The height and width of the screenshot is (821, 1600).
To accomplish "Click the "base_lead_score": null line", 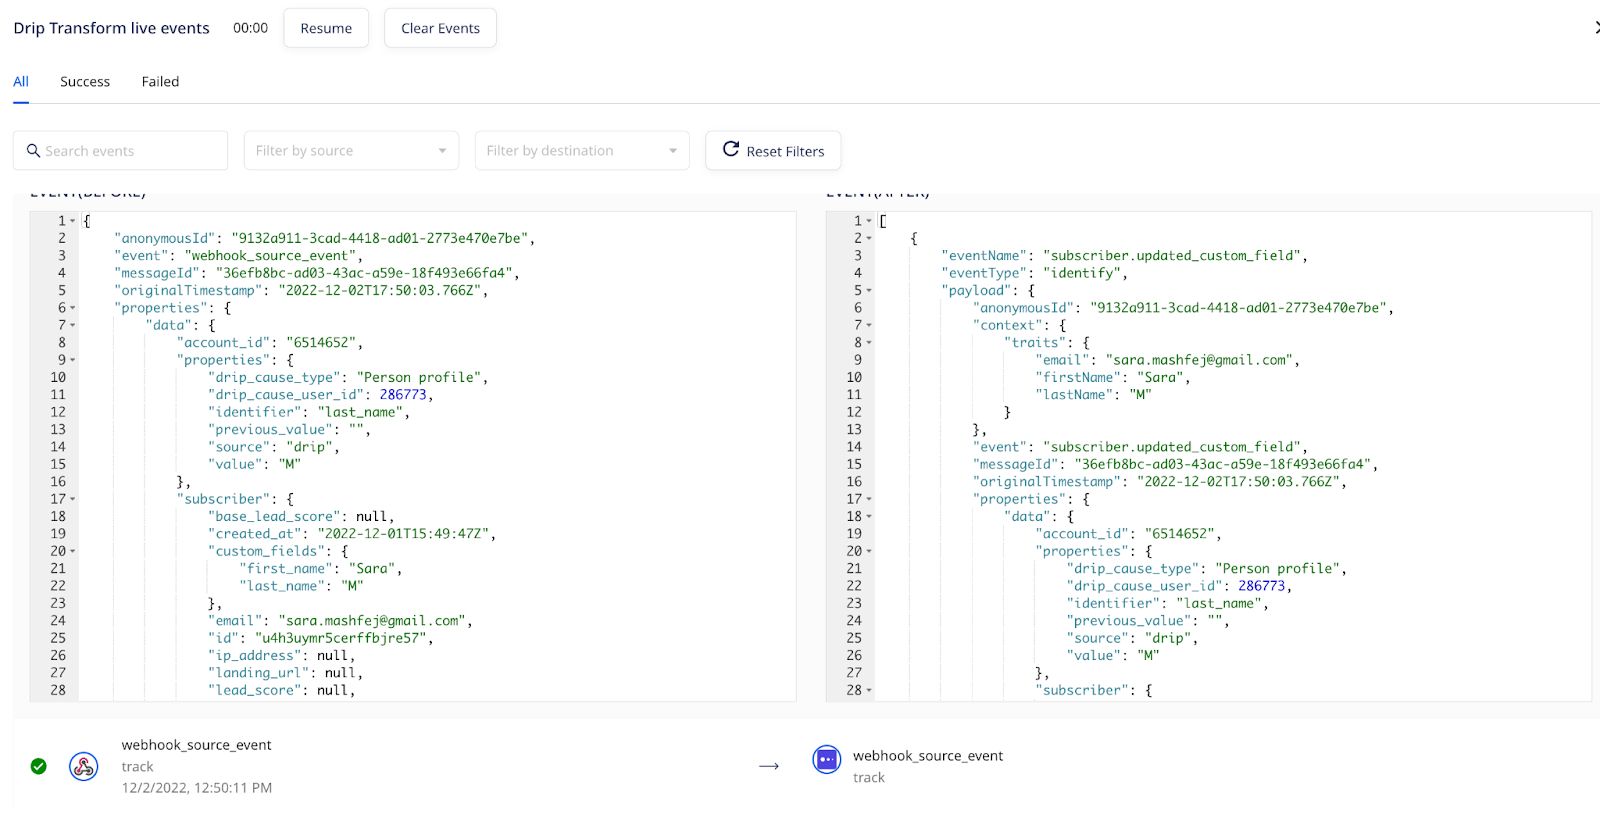I will click(301, 517).
